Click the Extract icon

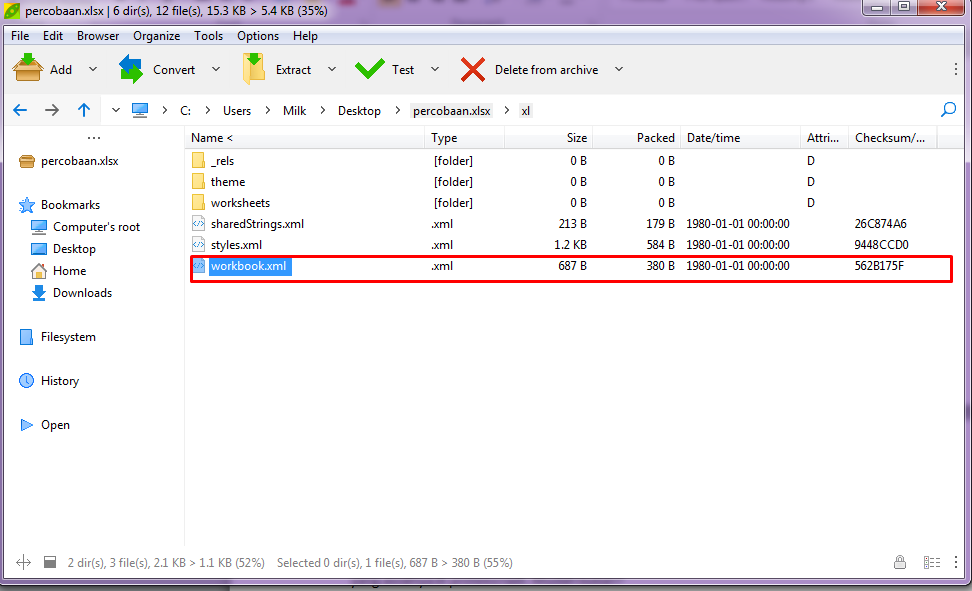(253, 68)
